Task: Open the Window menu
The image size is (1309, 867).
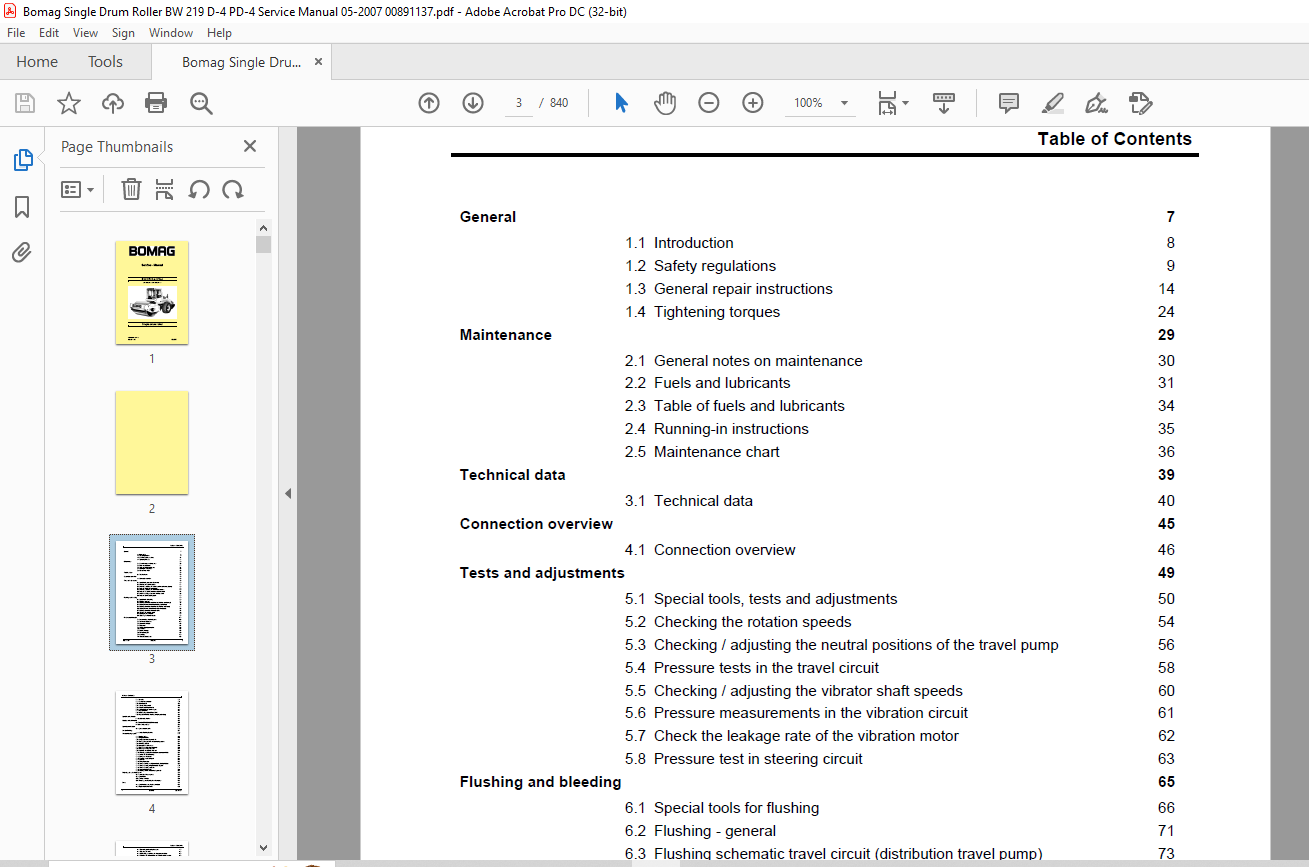Action: coord(171,33)
